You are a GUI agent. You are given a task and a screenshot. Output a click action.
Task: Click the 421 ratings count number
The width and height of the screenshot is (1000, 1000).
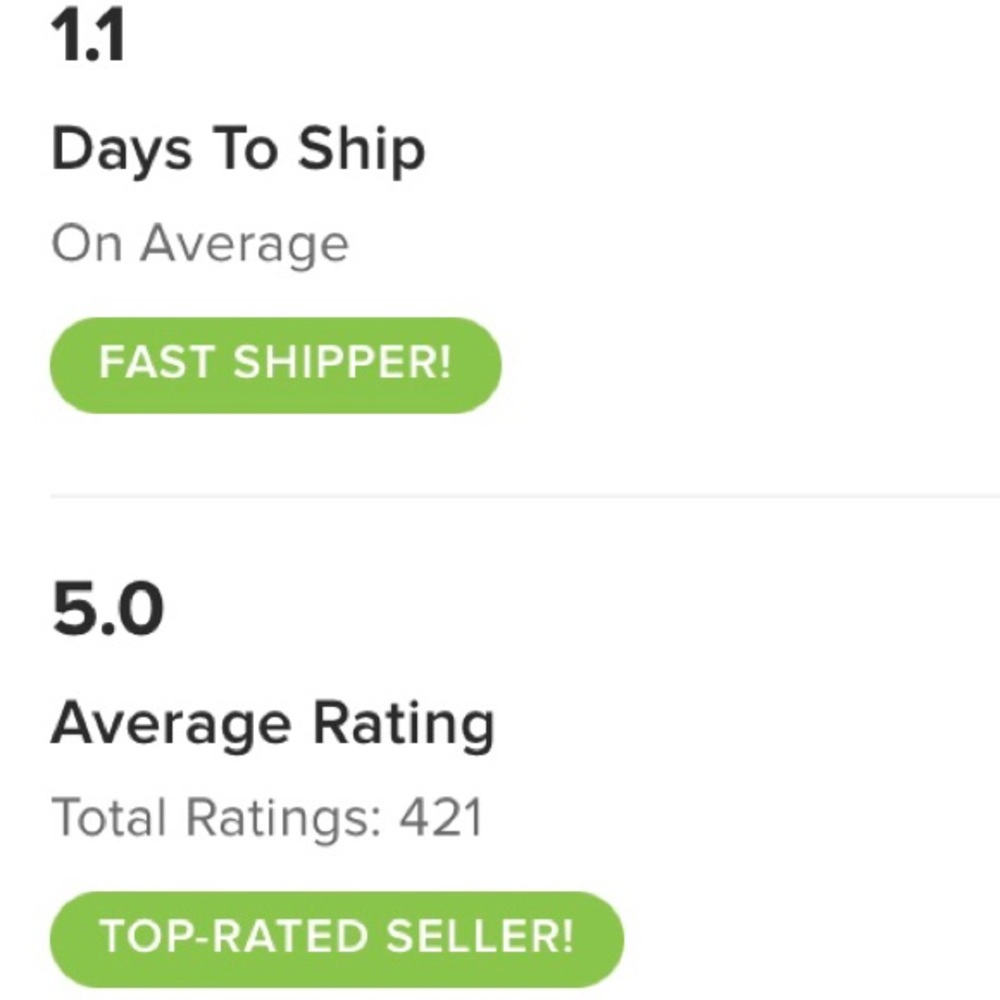point(441,818)
